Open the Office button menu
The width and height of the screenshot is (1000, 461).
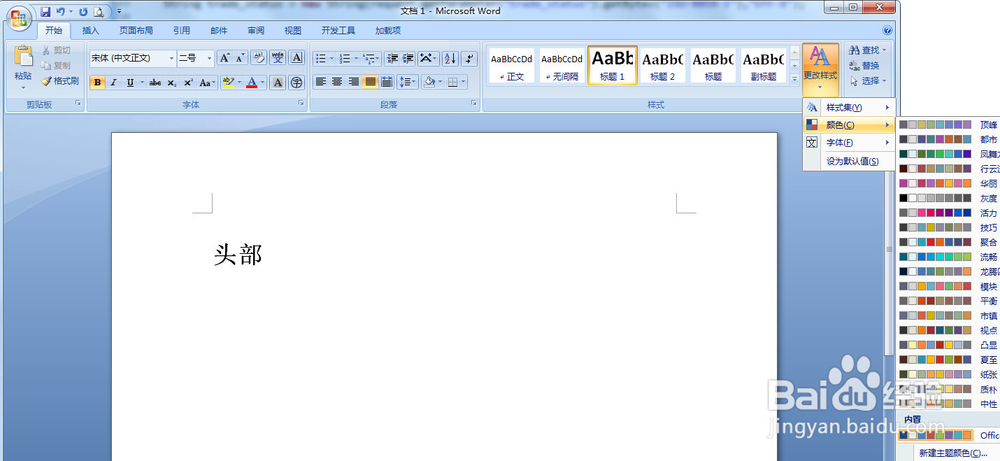click(x=18, y=17)
